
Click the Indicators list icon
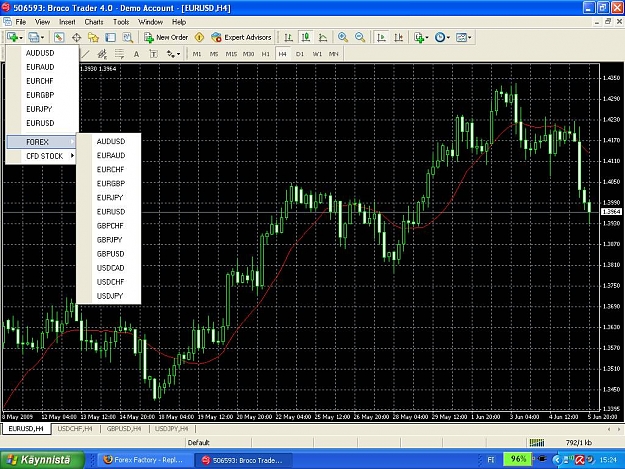coord(419,37)
